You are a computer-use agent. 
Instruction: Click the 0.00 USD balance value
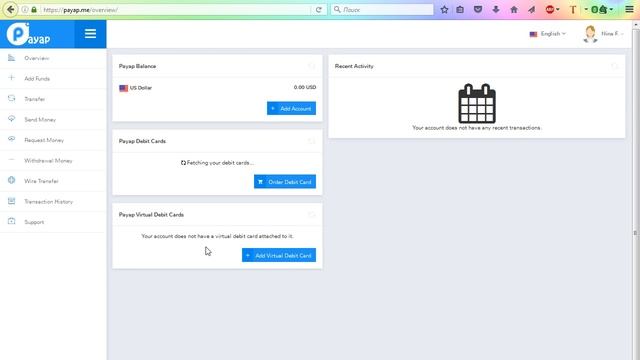click(305, 87)
